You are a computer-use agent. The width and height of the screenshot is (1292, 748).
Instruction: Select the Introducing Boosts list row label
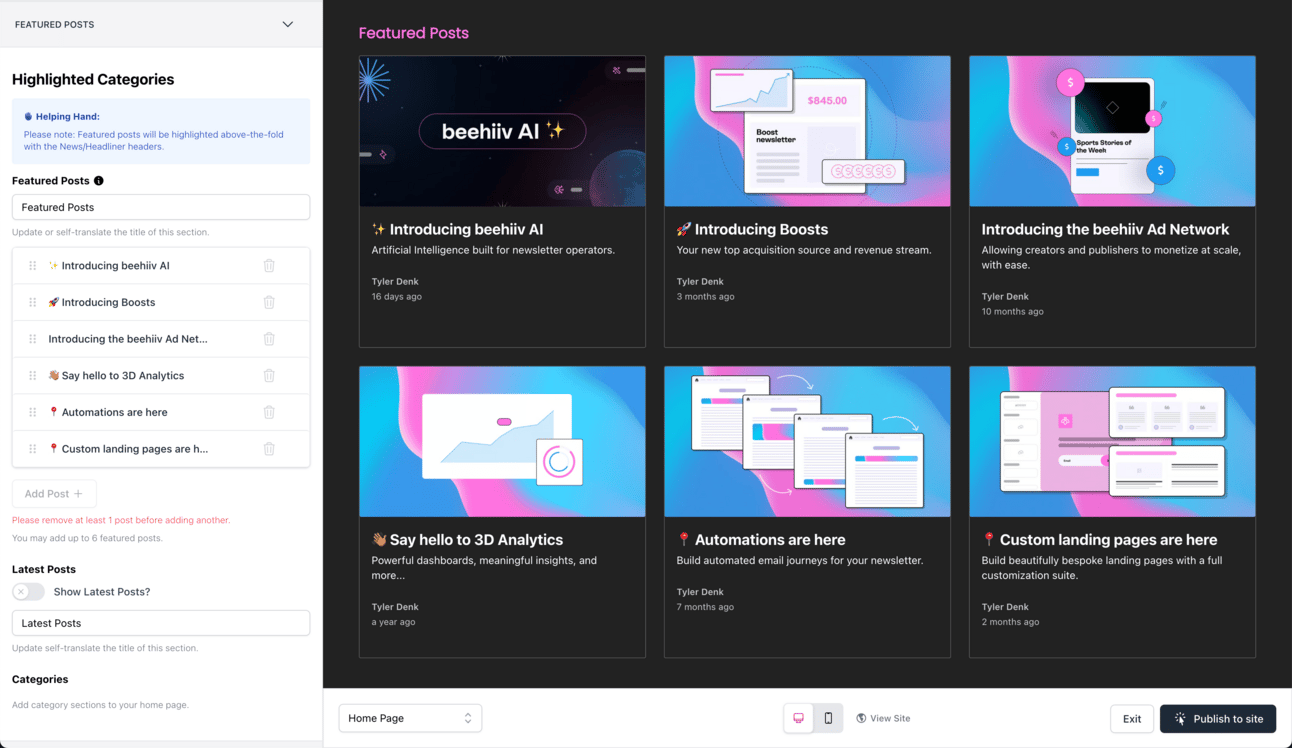(x=102, y=302)
